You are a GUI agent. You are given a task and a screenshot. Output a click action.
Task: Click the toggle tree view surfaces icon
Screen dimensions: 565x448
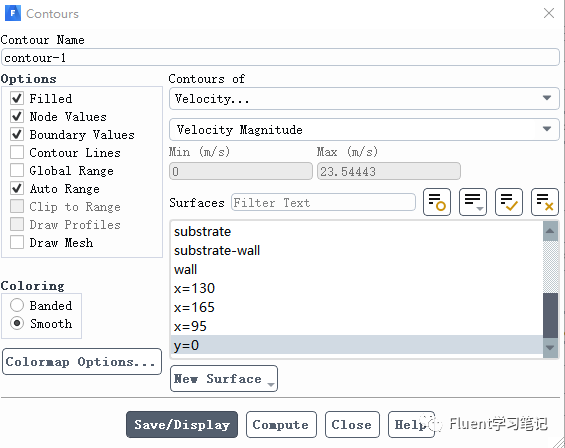click(437, 202)
